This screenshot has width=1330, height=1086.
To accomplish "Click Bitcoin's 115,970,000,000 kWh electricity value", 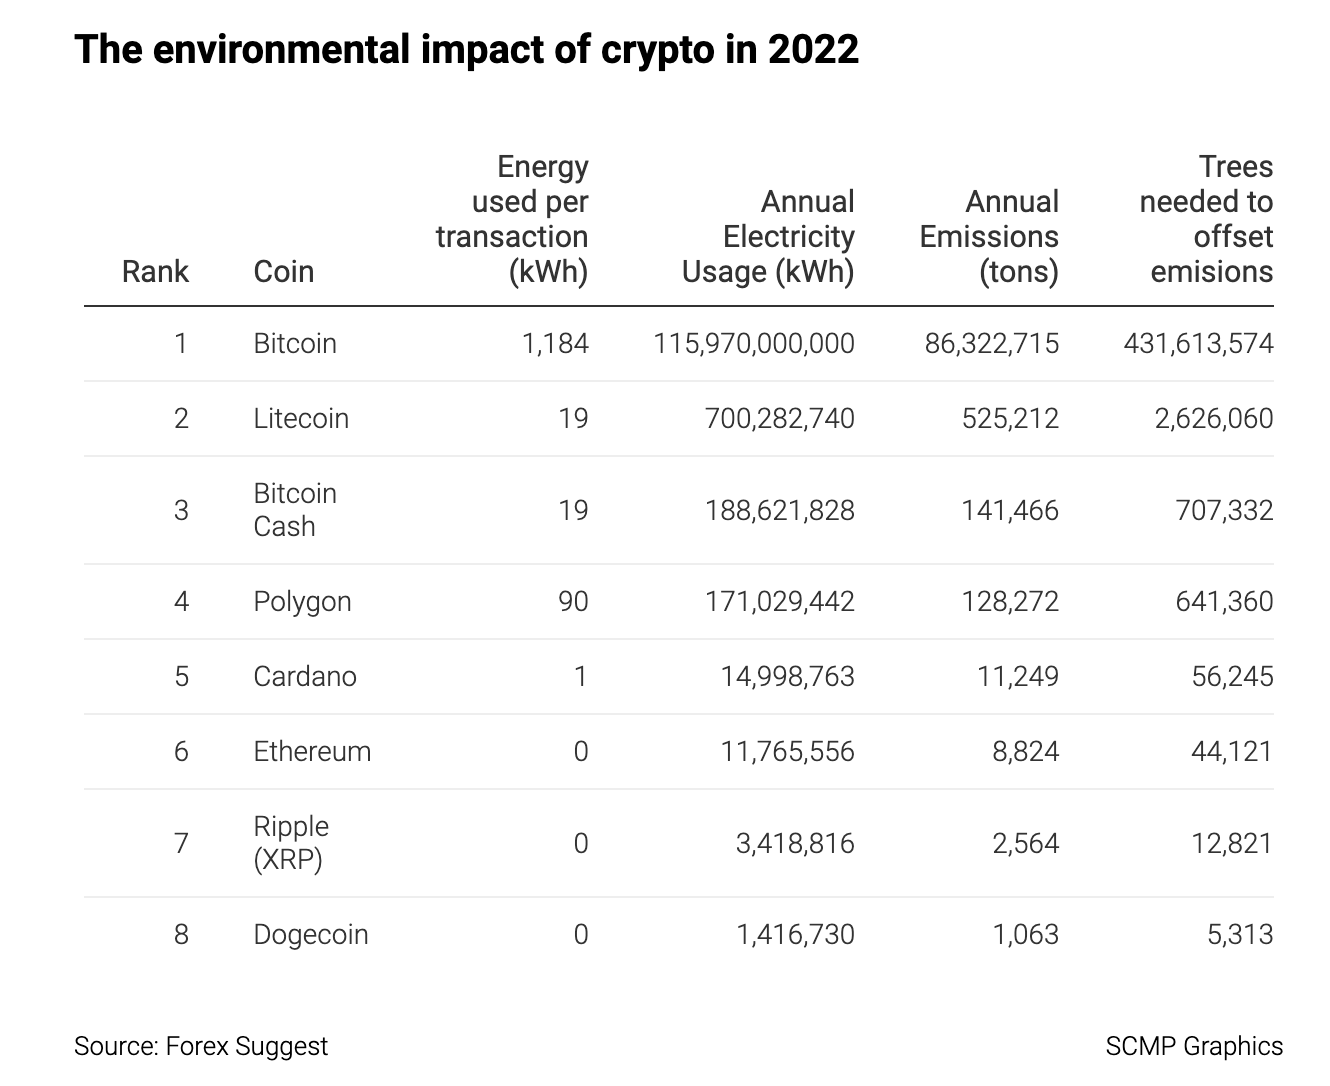I will pos(754,343).
